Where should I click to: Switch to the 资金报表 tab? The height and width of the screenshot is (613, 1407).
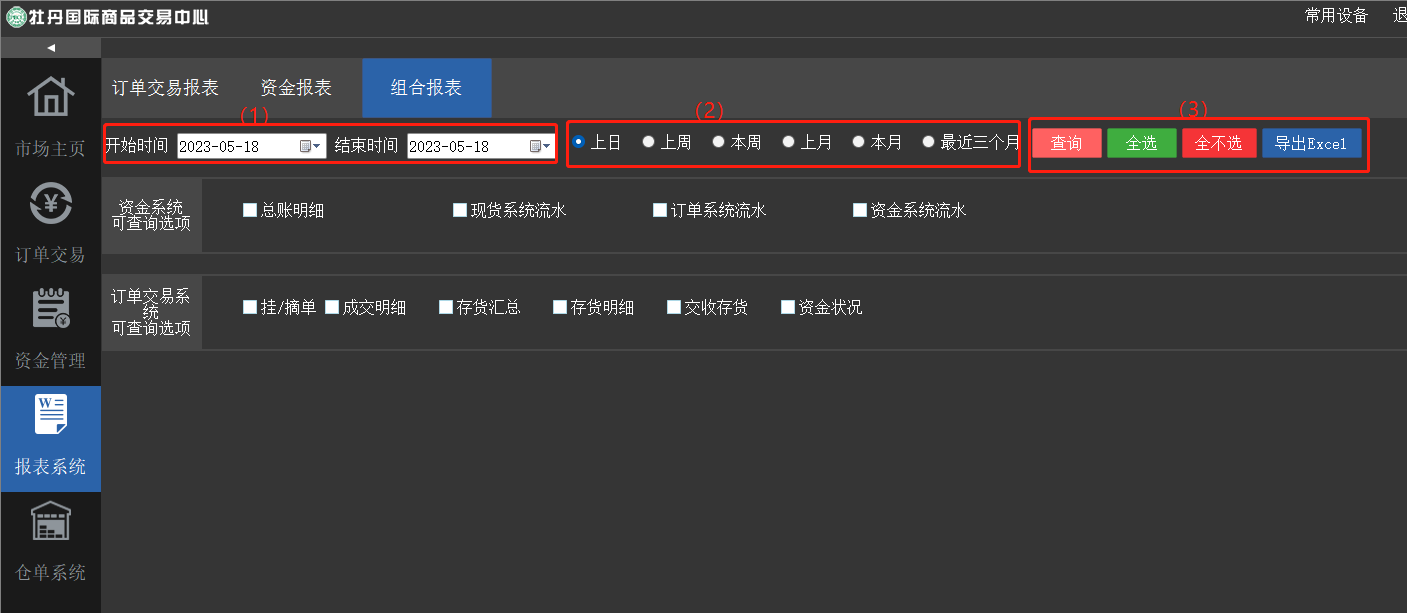coord(295,87)
